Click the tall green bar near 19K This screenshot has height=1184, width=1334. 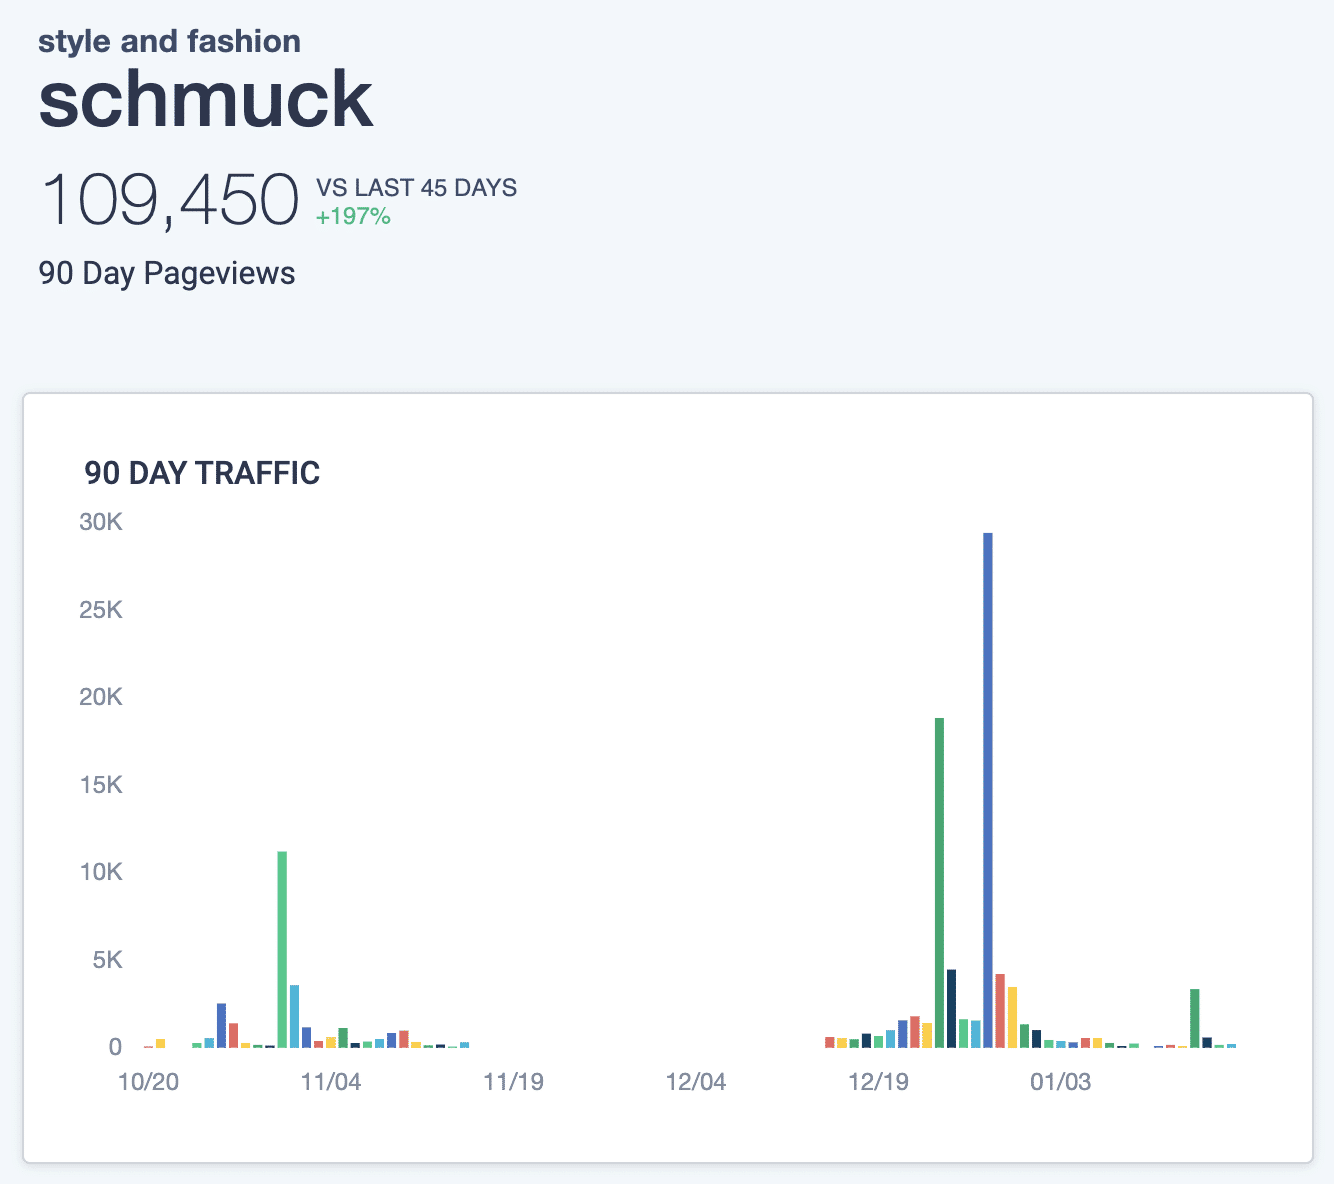coord(939,883)
